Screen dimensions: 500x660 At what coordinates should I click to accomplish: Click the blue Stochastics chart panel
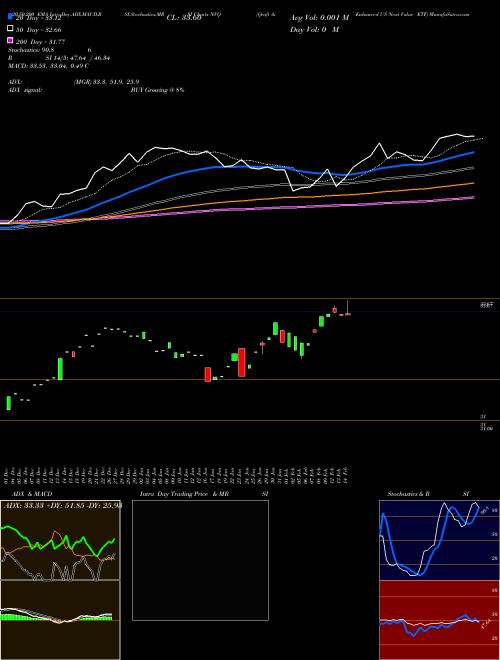point(439,540)
